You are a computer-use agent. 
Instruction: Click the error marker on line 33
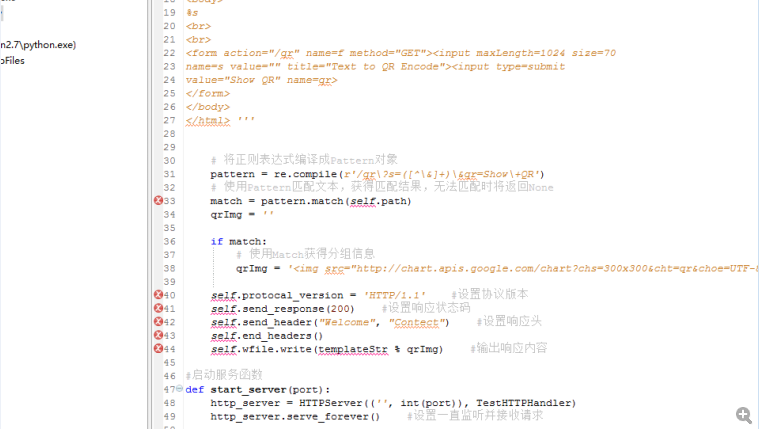[x=158, y=201]
